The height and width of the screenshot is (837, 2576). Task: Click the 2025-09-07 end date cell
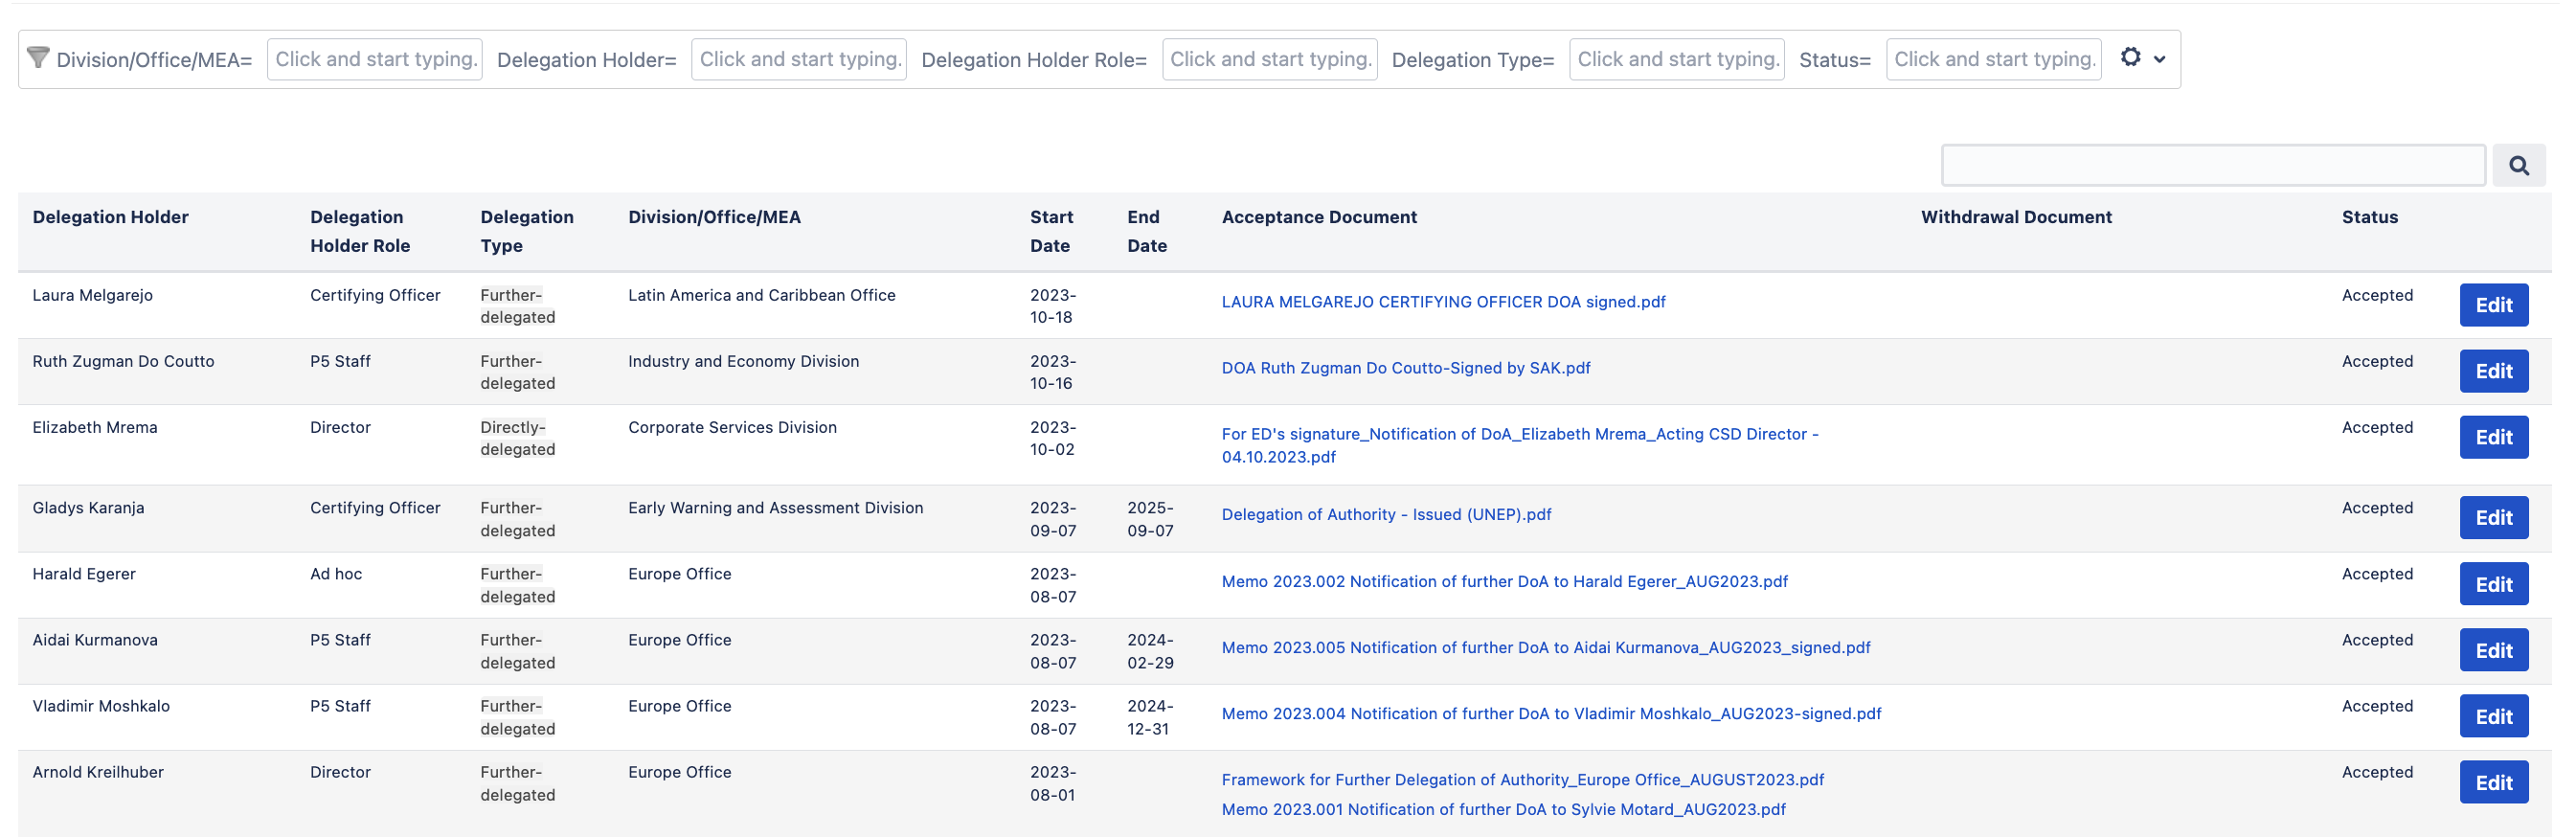[1150, 519]
